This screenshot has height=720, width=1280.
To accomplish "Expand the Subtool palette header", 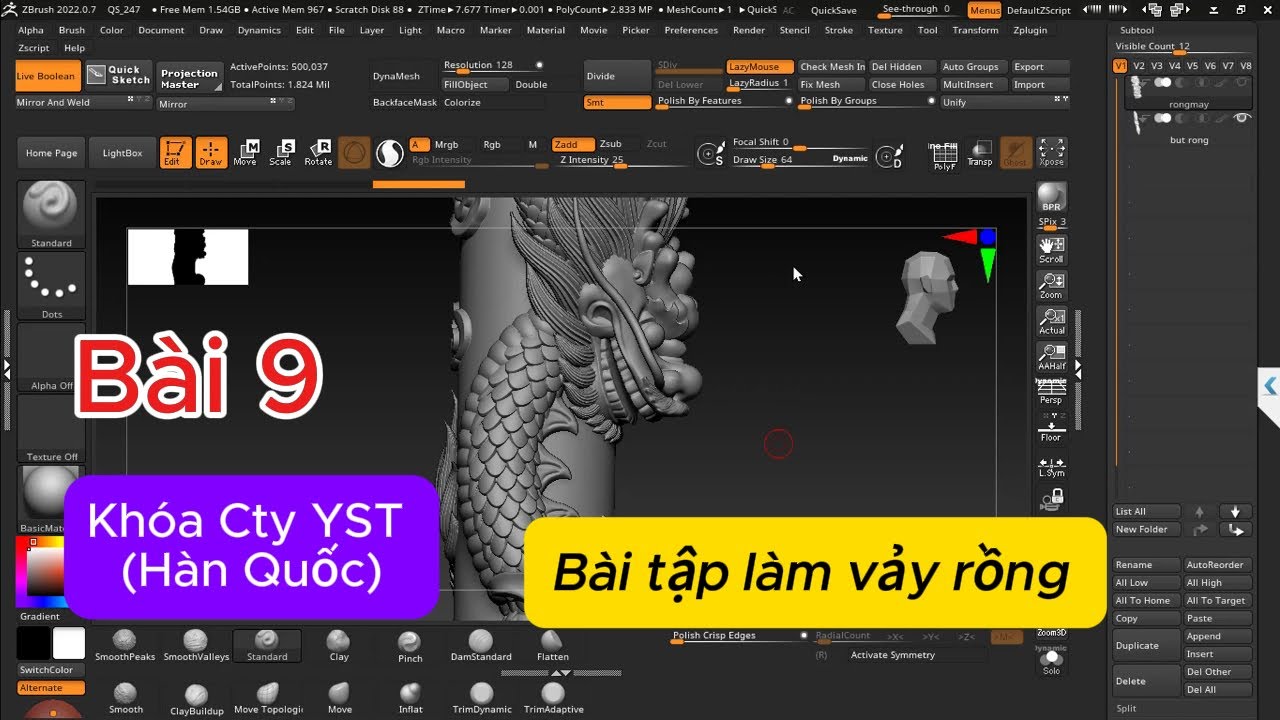I will (x=1137, y=30).
